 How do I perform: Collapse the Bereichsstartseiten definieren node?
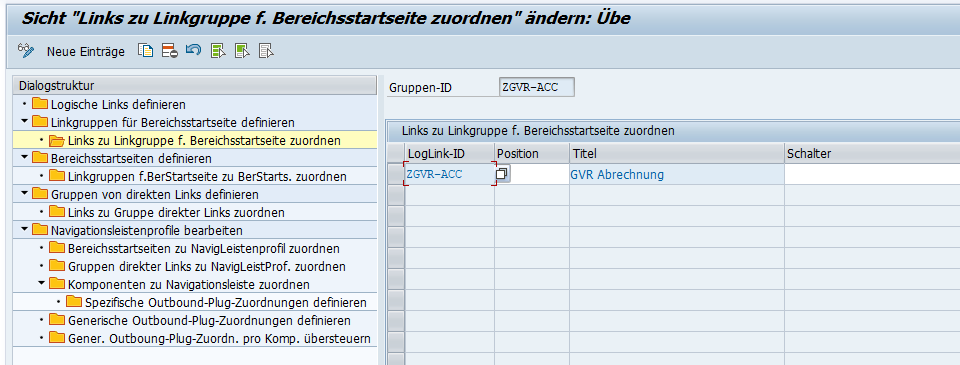tap(24, 158)
